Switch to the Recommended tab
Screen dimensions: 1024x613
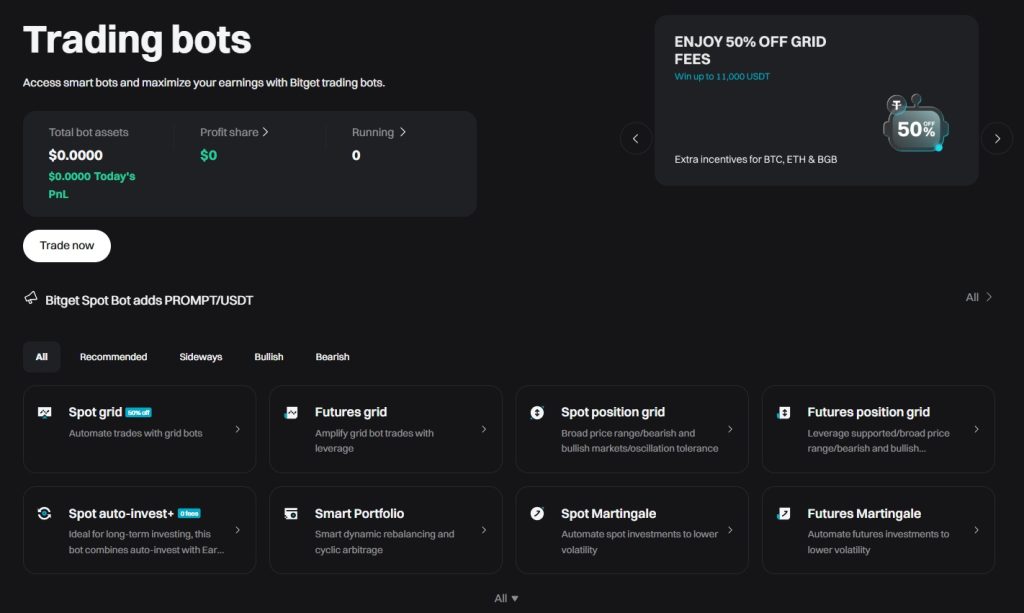point(113,356)
